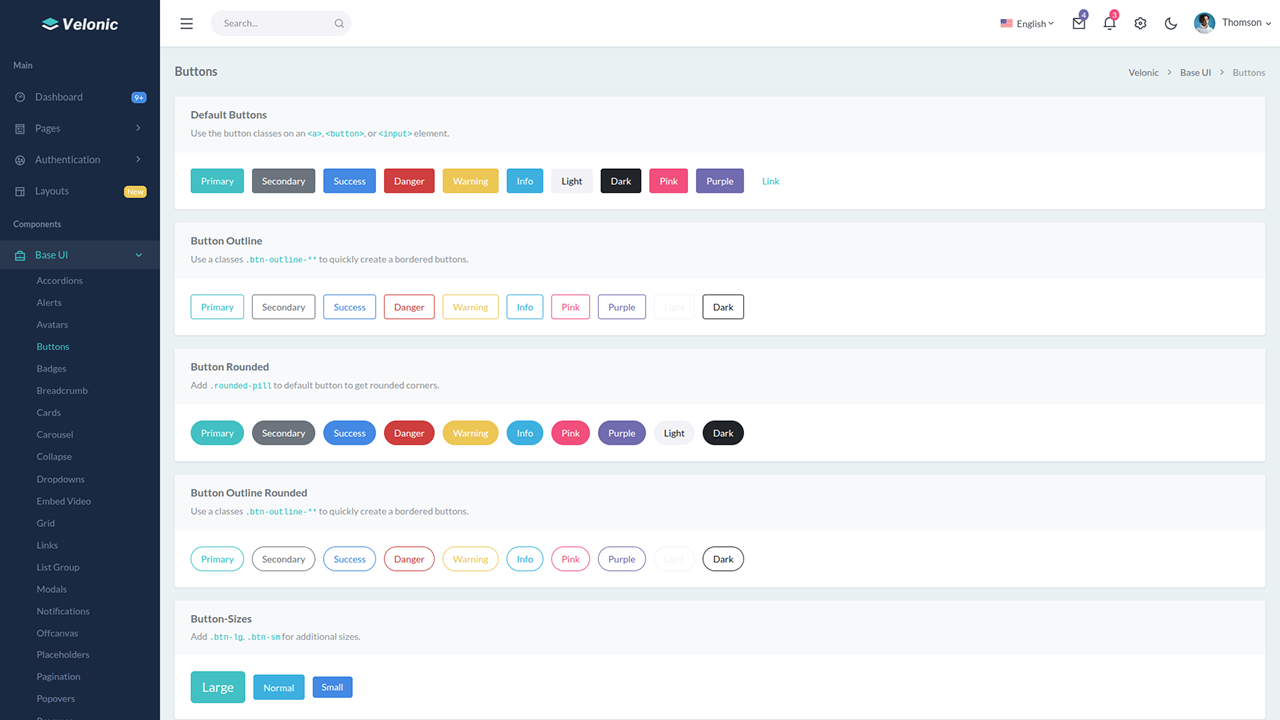
Task: Click the Velonic breadcrumb link
Action: [x=1143, y=72]
